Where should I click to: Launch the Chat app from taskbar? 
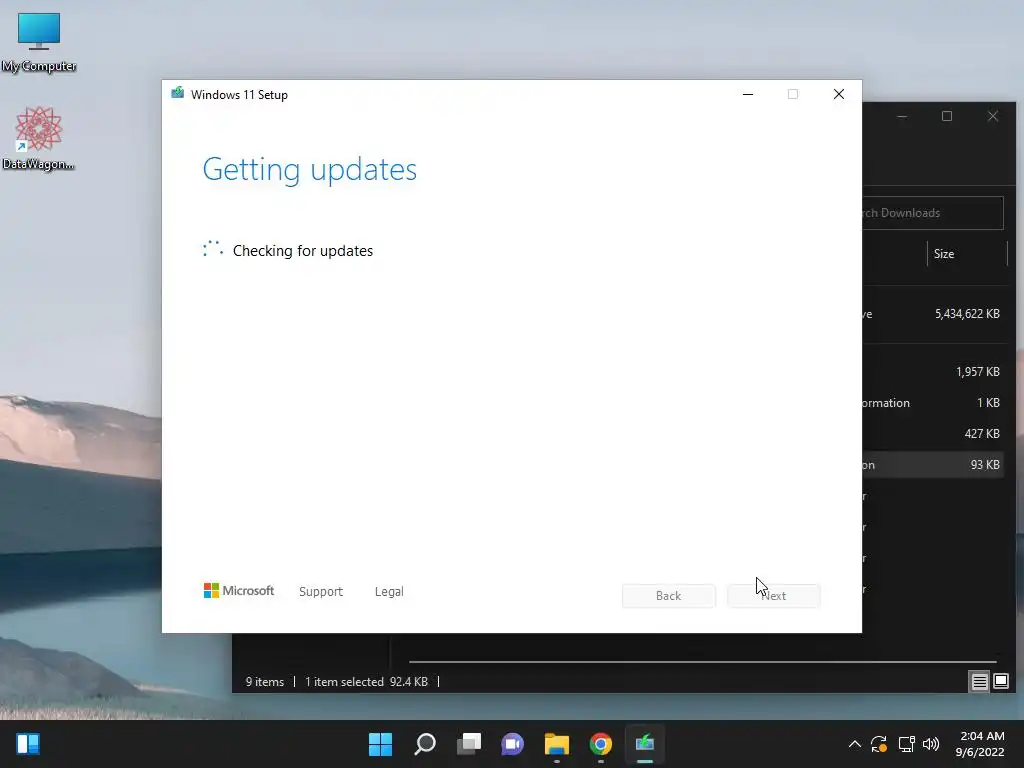(512, 743)
